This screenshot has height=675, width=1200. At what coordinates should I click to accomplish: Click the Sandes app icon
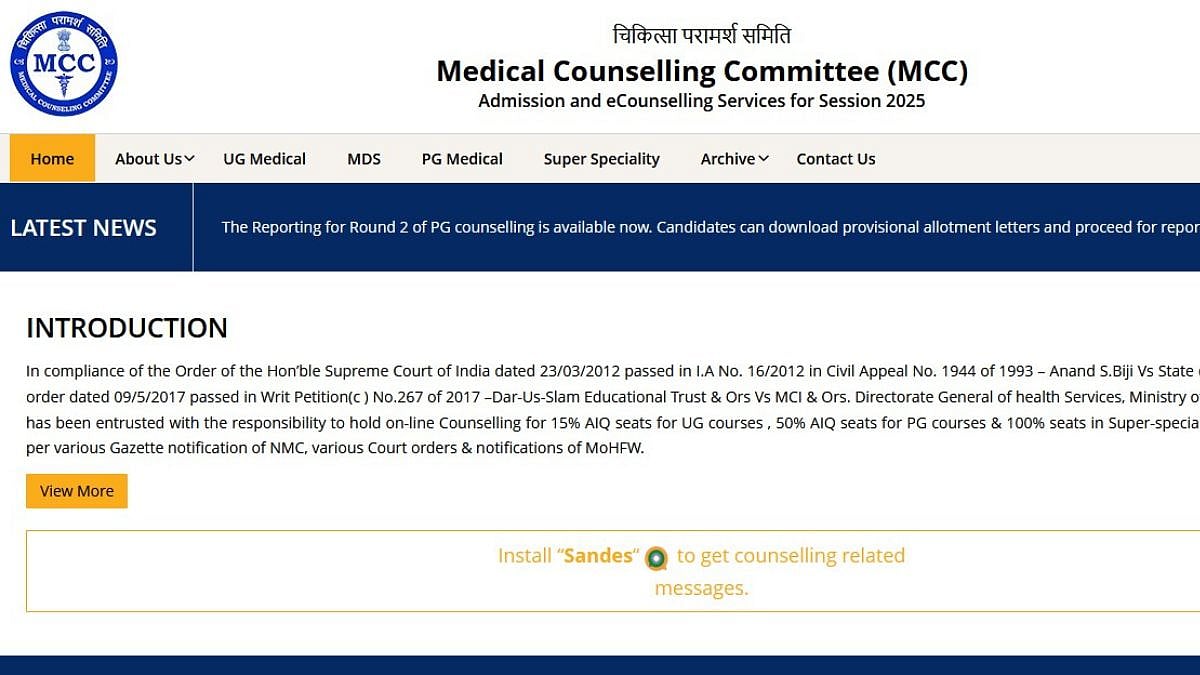(x=656, y=558)
